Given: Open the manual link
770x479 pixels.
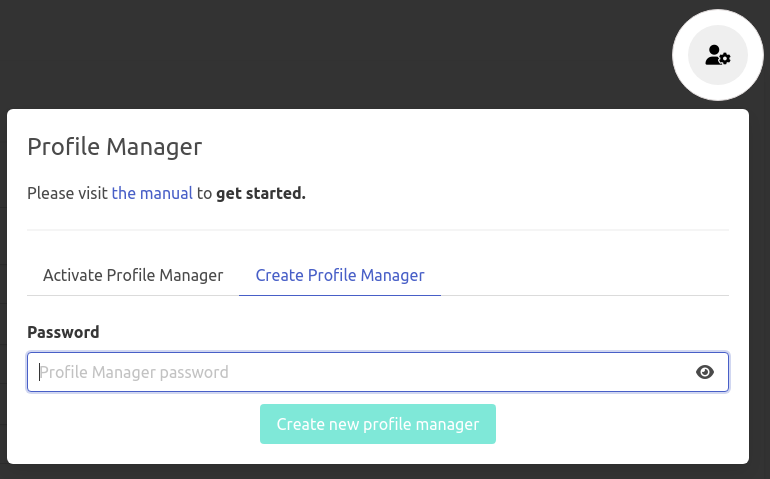Looking at the screenshot, I should click(152, 193).
